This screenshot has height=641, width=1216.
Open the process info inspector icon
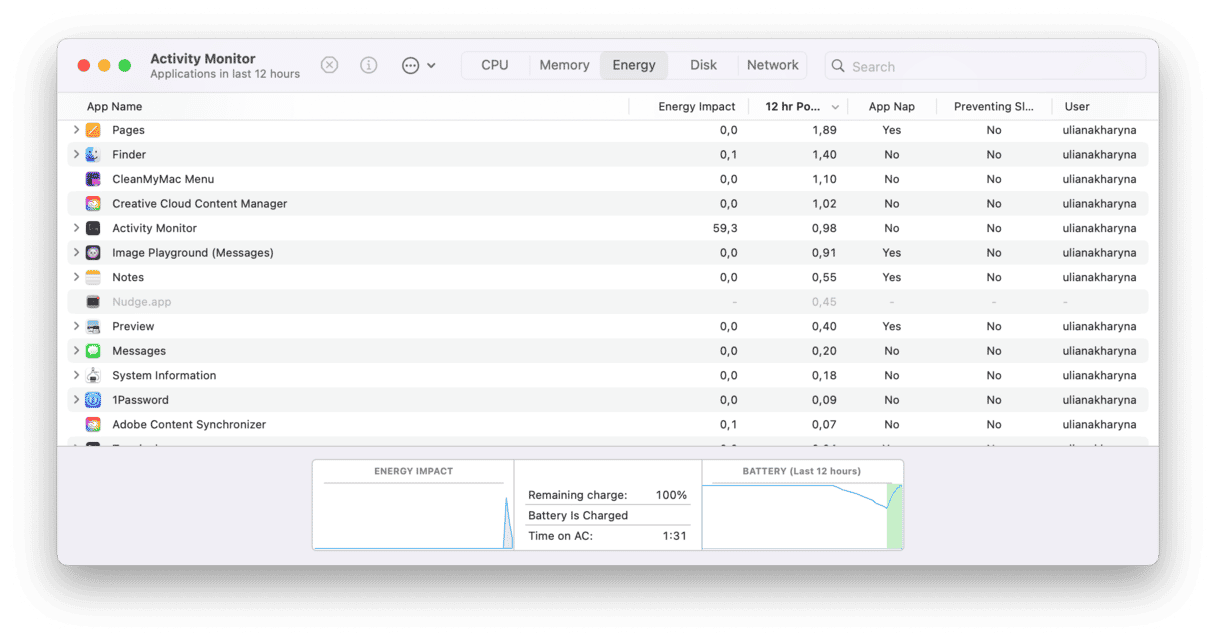point(369,65)
